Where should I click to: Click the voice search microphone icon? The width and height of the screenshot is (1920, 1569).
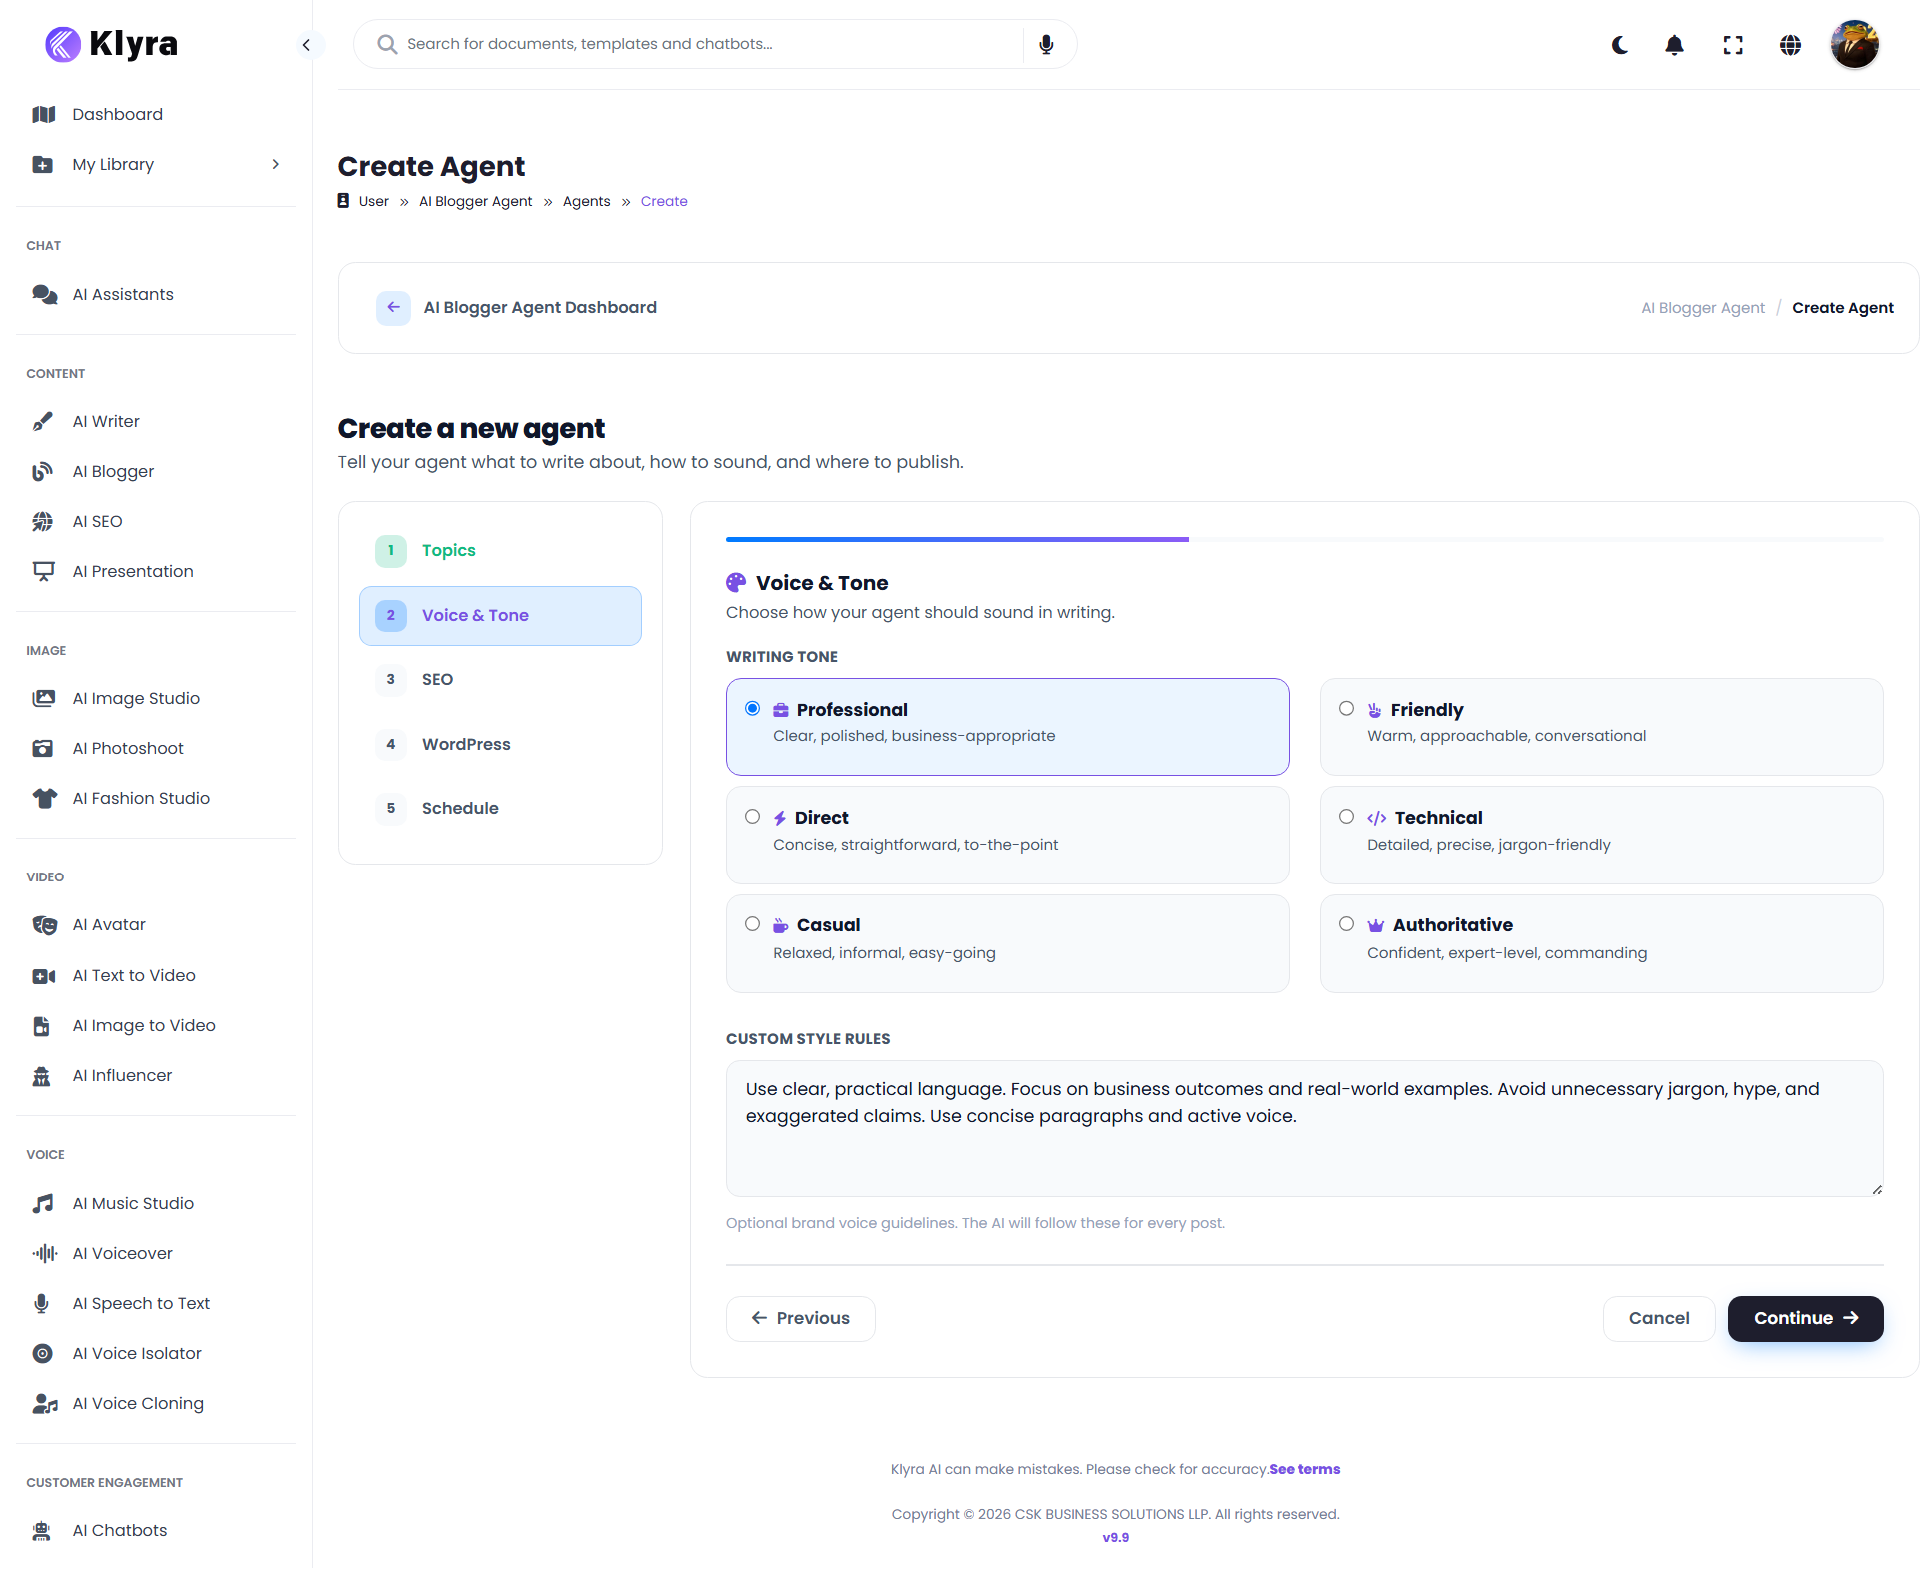1046,44
